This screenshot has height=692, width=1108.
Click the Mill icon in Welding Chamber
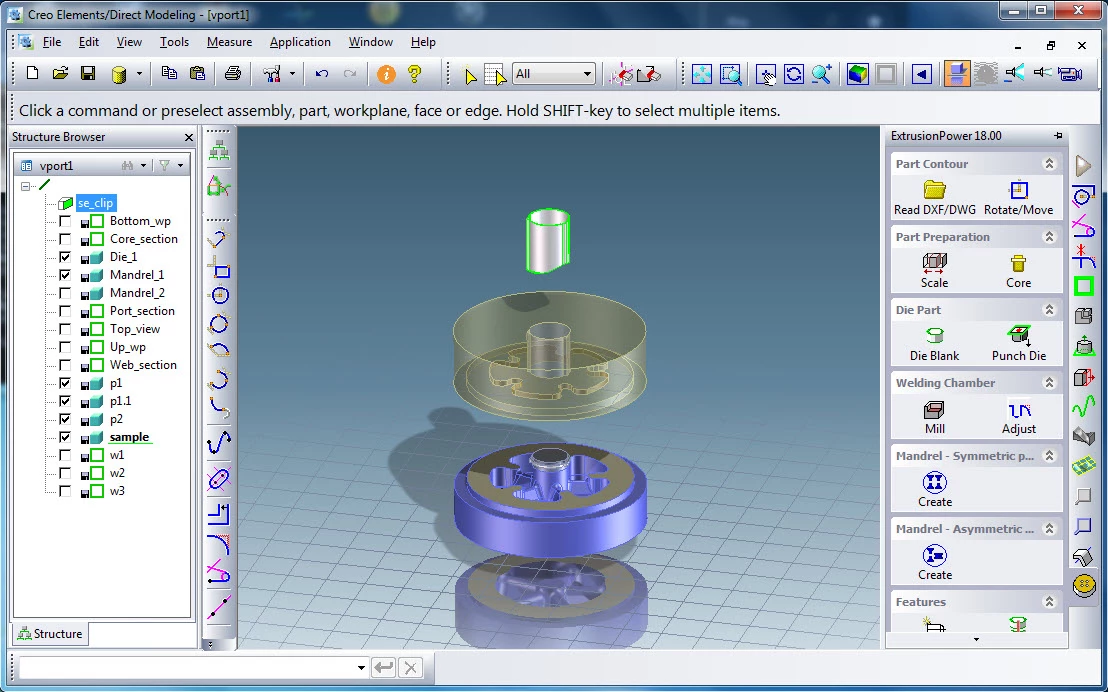(x=934, y=409)
